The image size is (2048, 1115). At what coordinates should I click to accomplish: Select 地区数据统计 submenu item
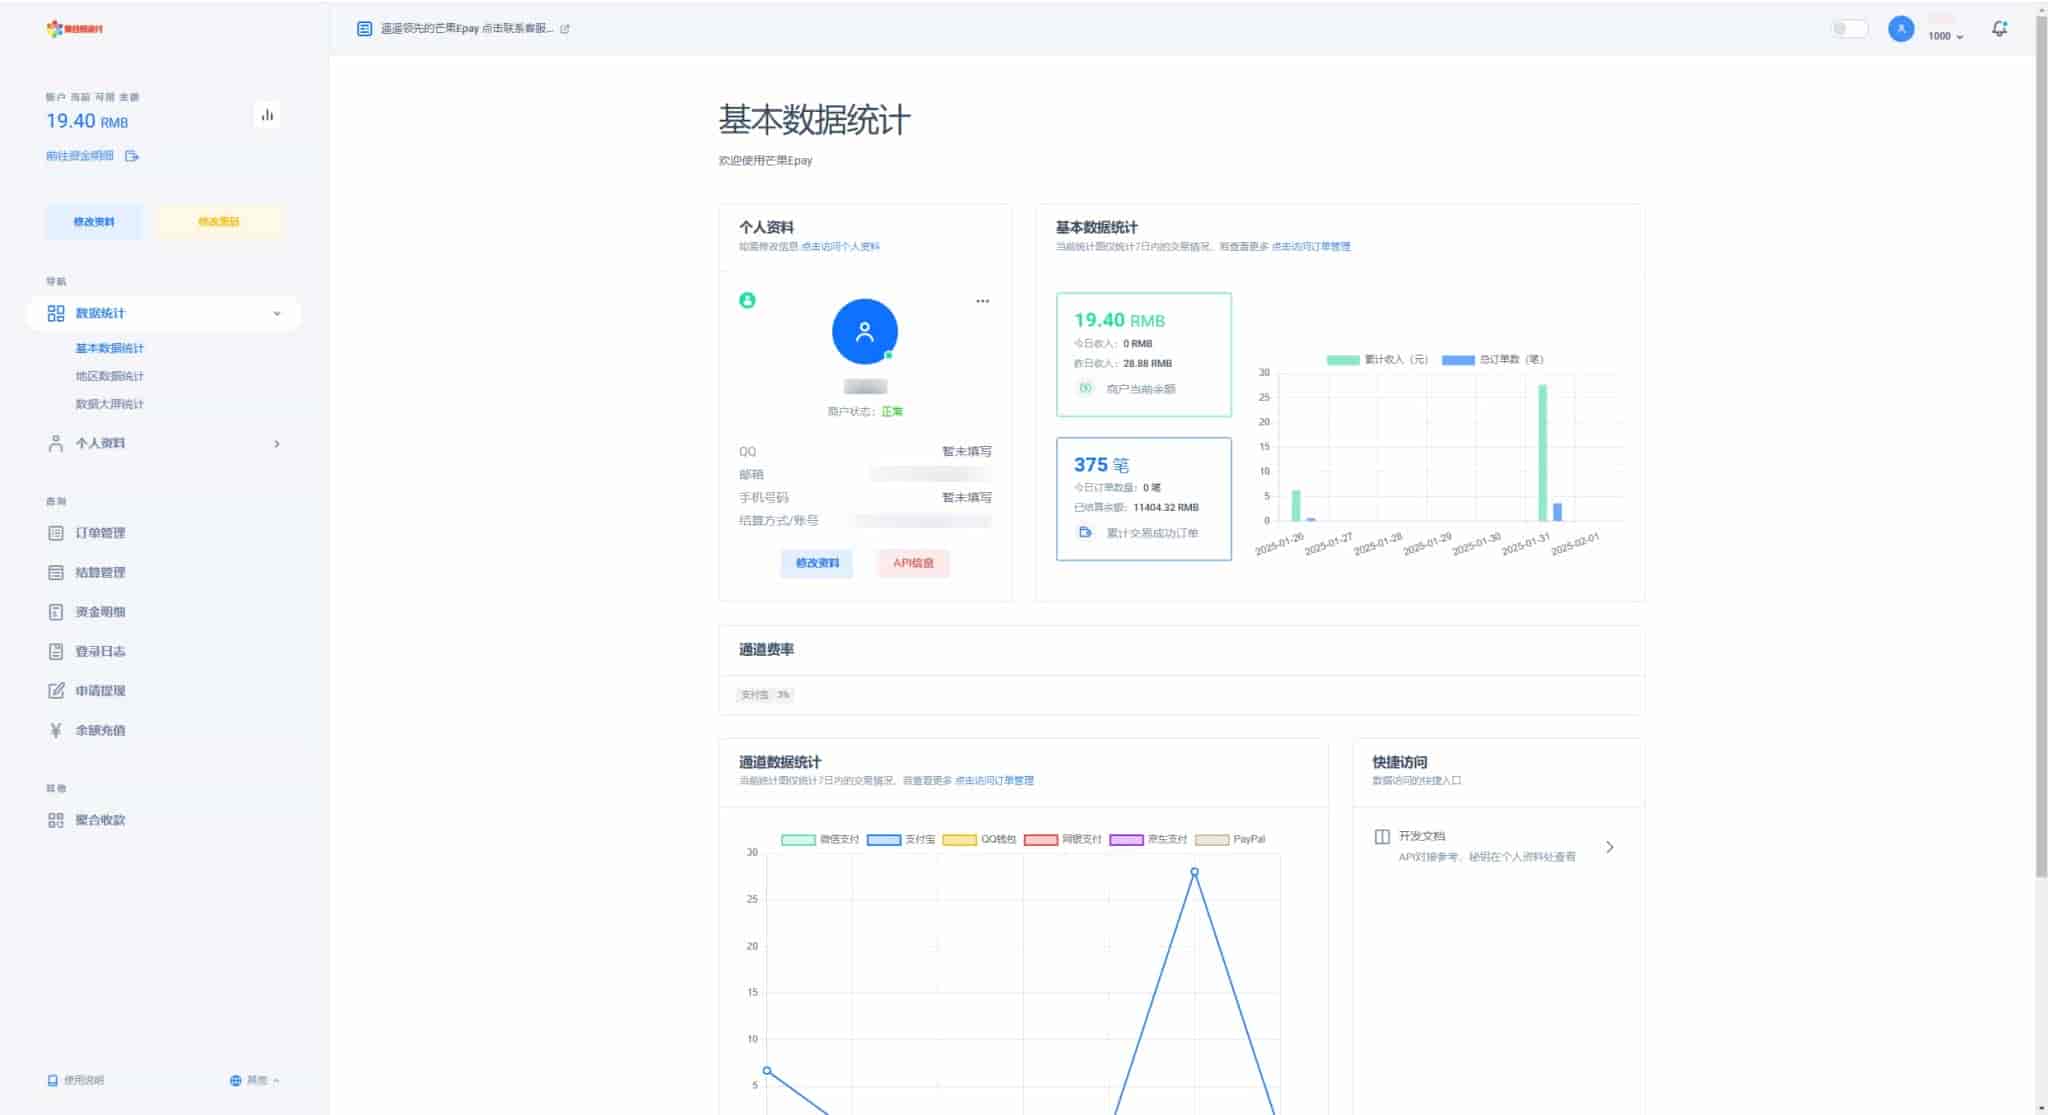110,377
